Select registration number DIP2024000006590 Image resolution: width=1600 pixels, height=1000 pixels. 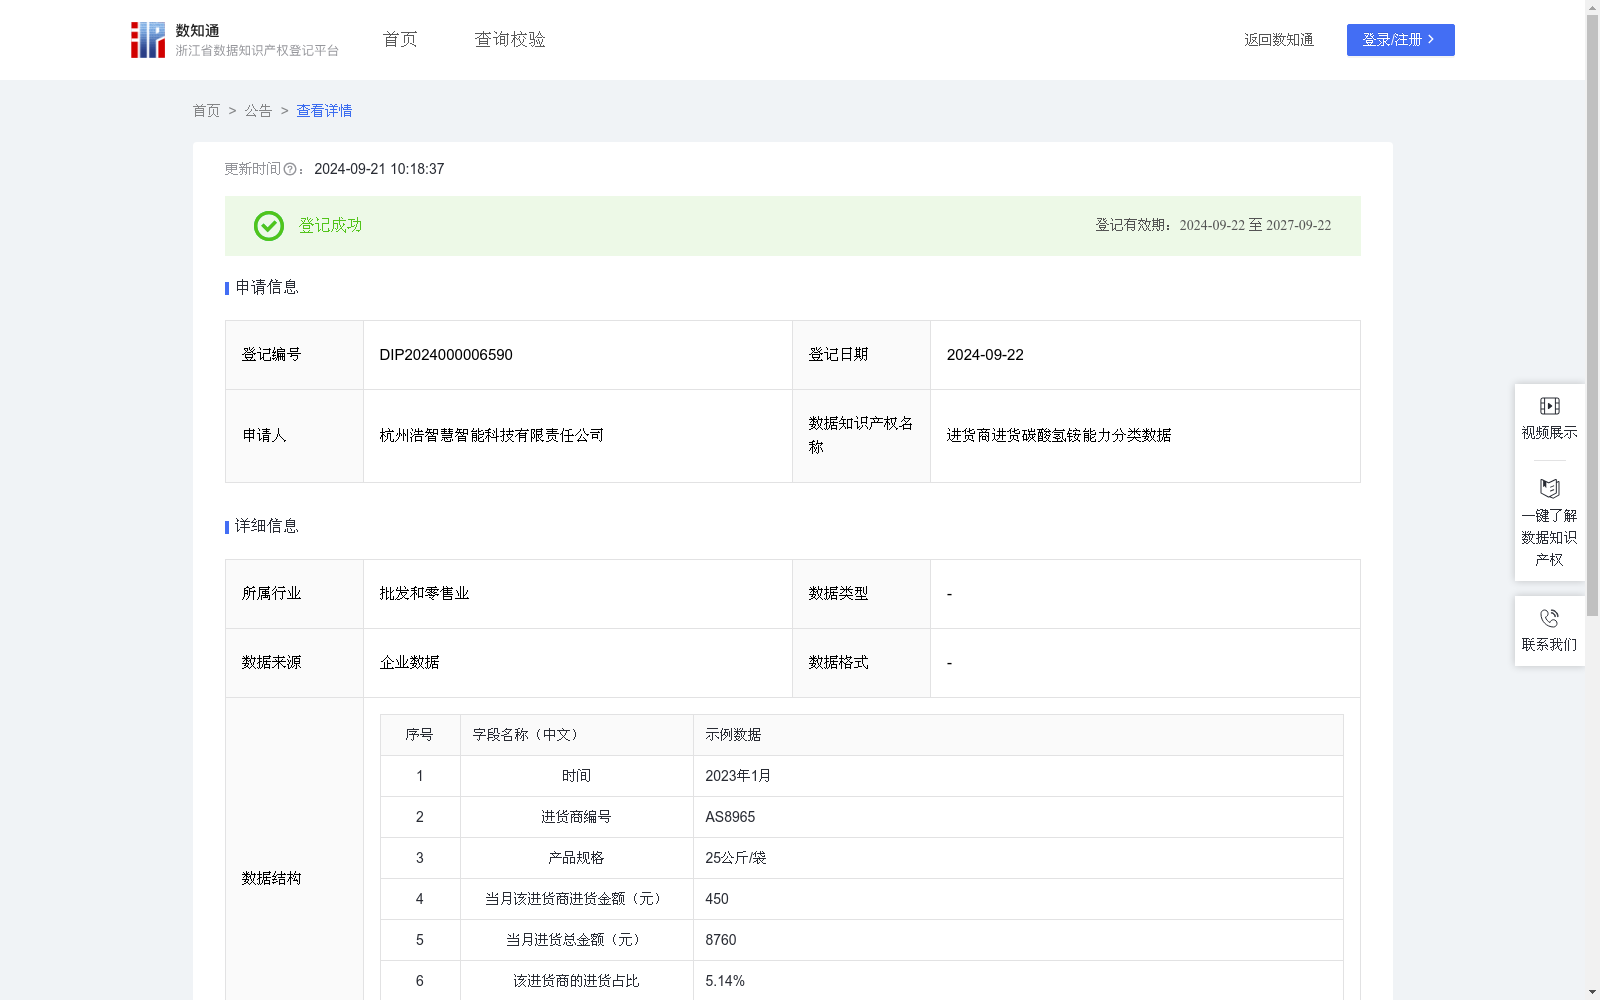click(446, 355)
